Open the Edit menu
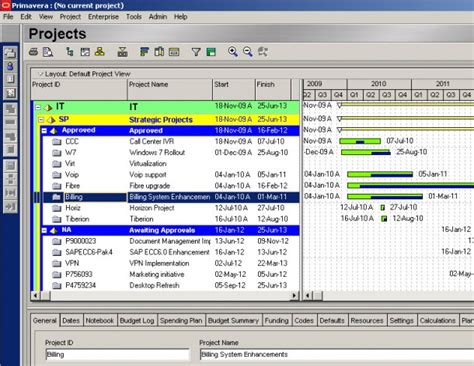The width and height of the screenshot is (474, 366). click(x=26, y=17)
